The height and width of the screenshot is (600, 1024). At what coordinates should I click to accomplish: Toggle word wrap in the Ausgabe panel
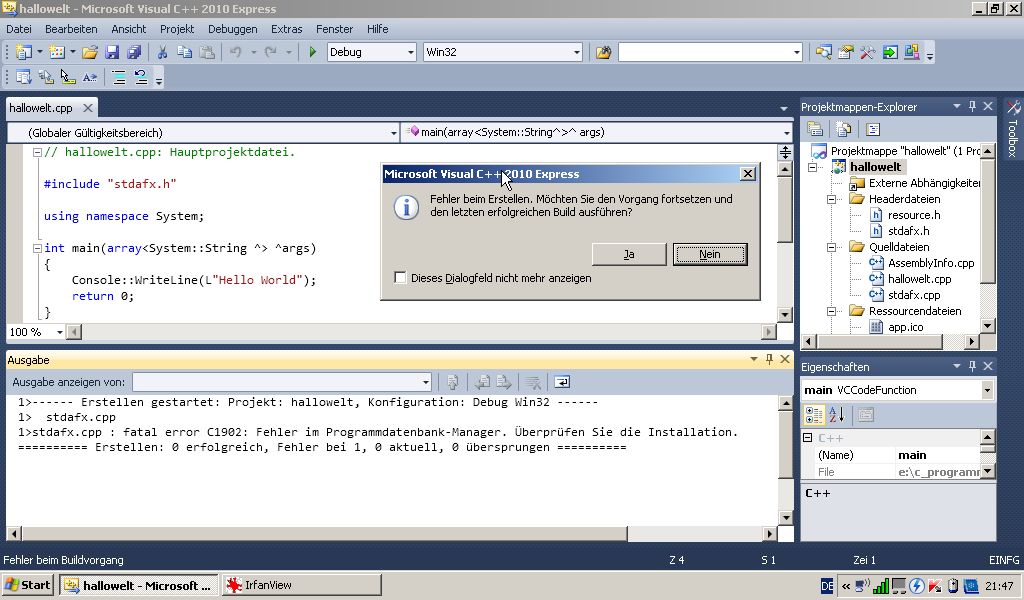pyautogui.click(x=562, y=382)
